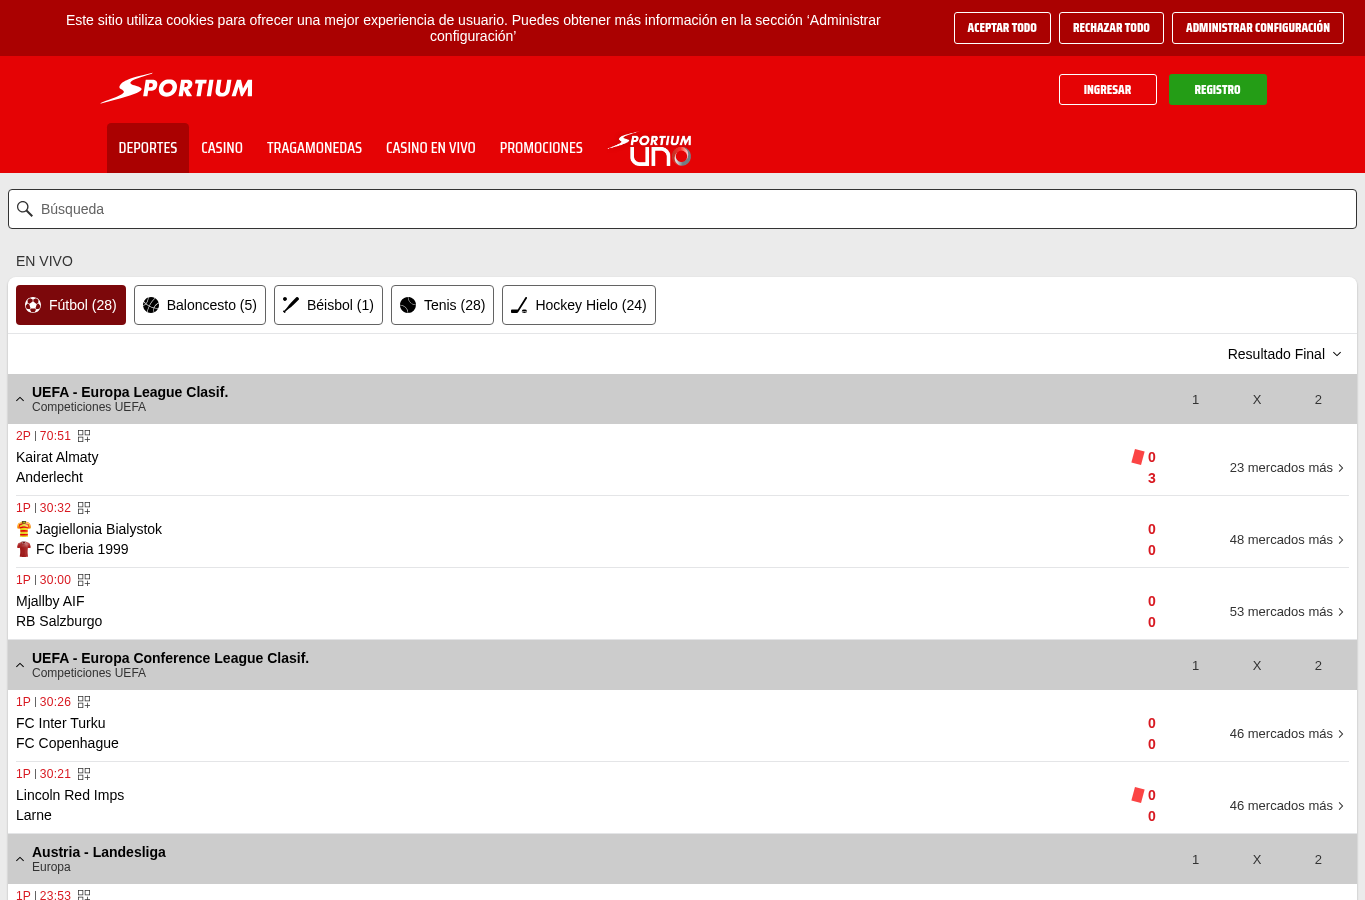This screenshot has width=1365, height=900.
Task: Open the Anderlecht team row
Action: click(x=49, y=477)
